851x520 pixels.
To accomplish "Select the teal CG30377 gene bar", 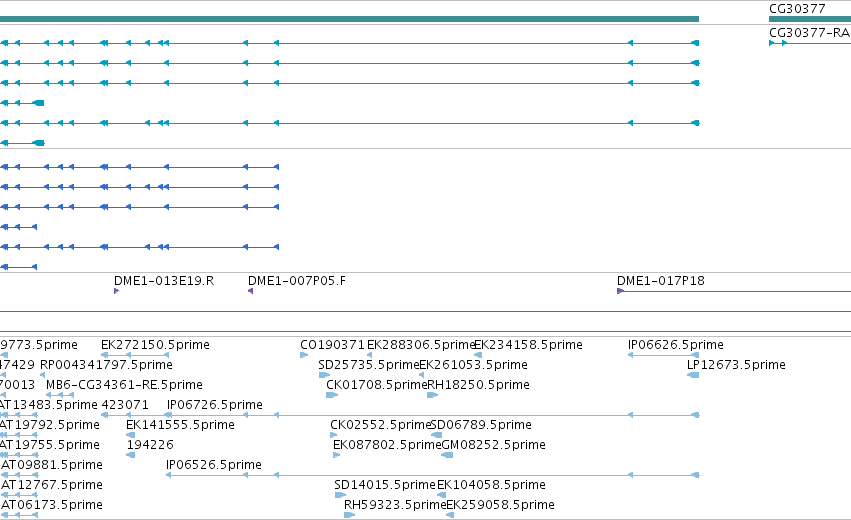I will click(x=810, y=20).
